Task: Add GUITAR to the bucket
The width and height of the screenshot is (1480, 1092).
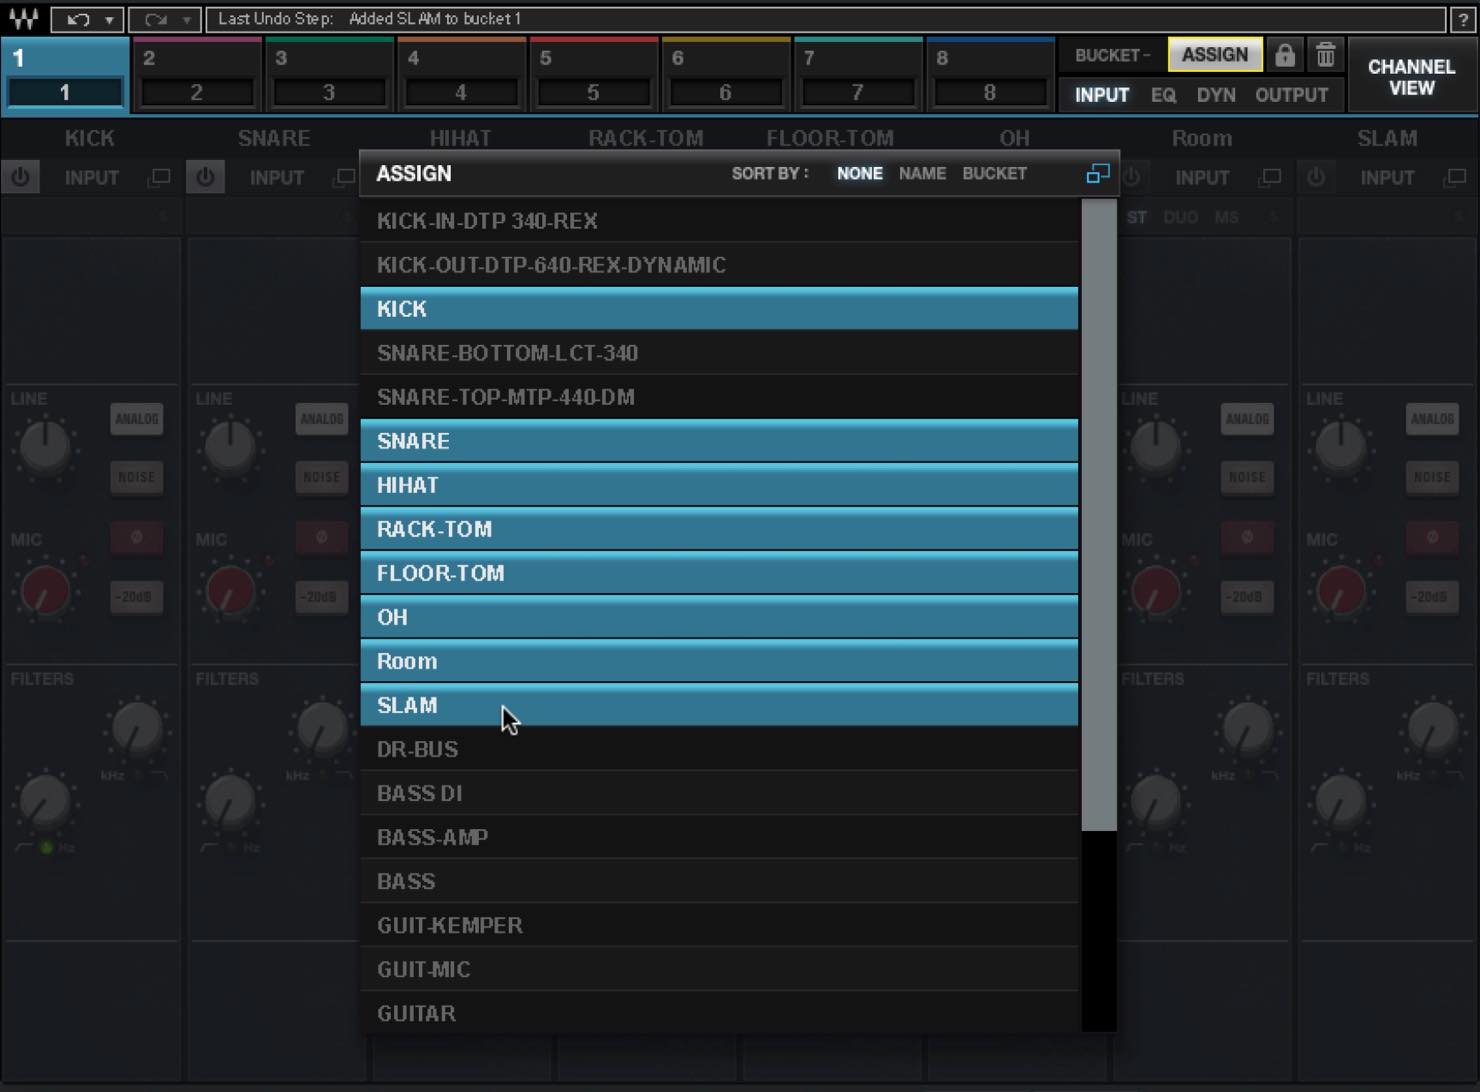Action: pyautogui.click(x=719, y=1012)
